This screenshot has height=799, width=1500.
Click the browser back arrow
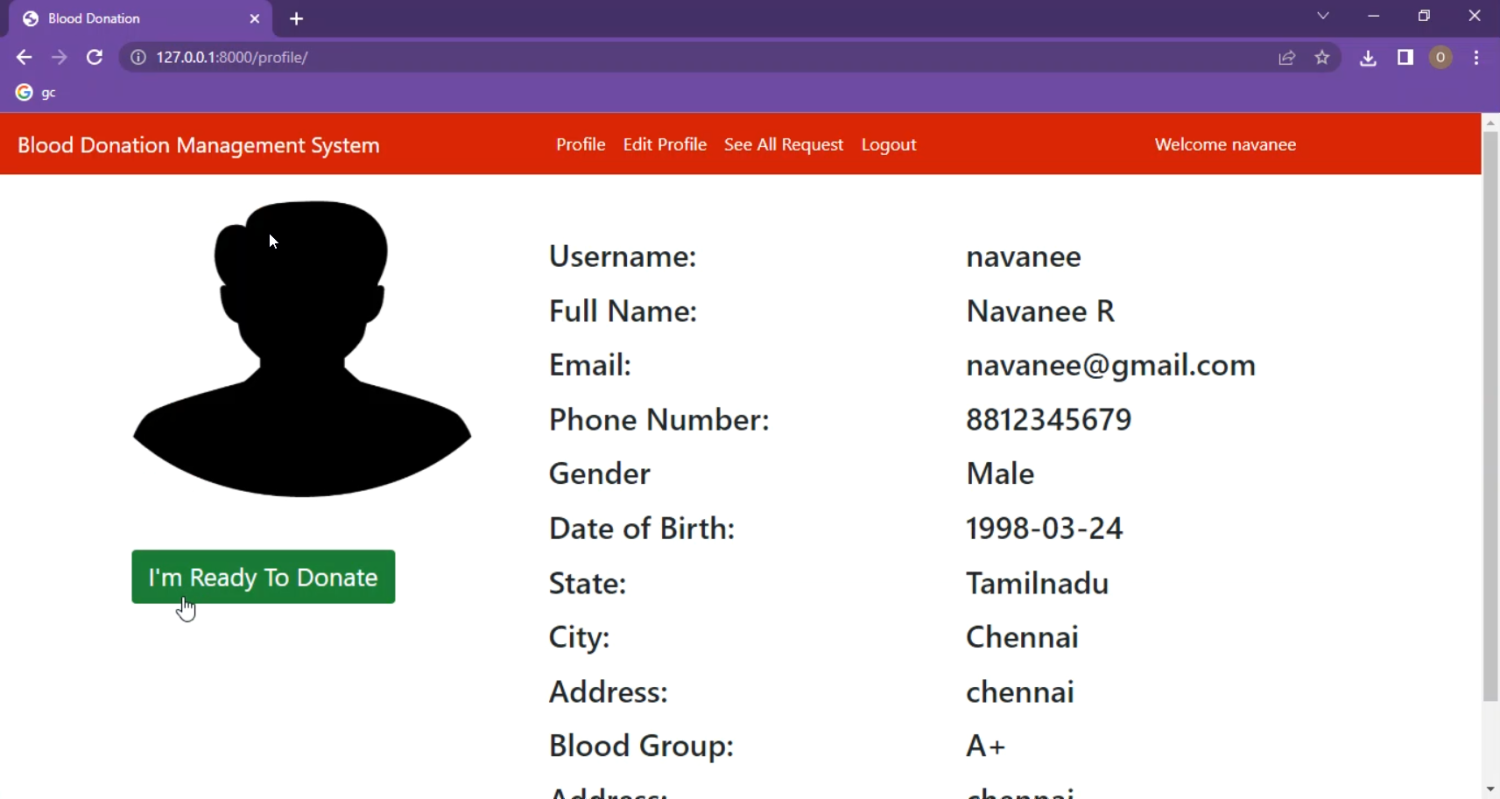tap(24, 58)
